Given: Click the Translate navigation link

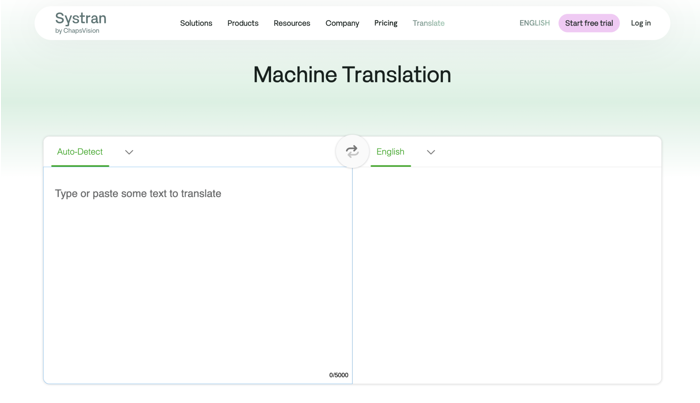Looking at the screenshot, I should (x=429, y=23).
